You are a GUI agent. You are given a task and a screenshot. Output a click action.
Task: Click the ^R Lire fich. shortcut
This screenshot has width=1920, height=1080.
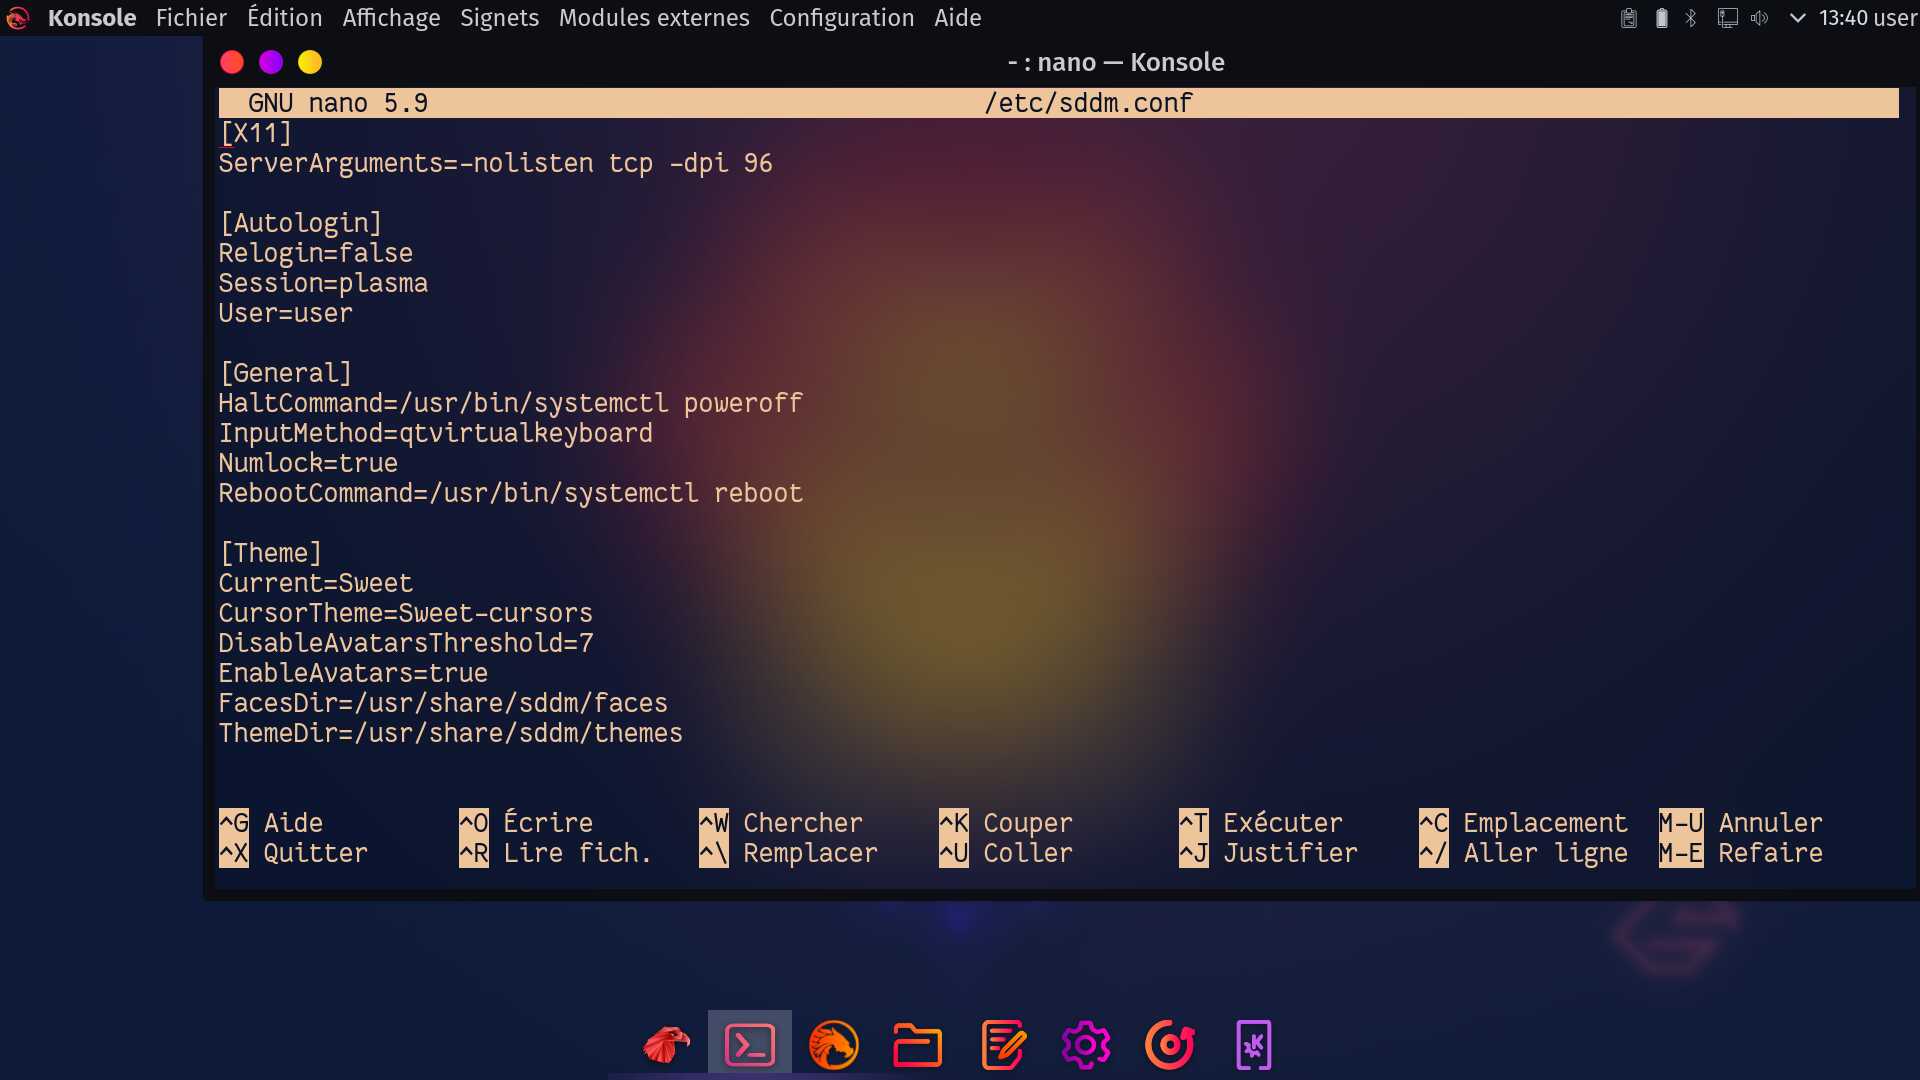555,853
